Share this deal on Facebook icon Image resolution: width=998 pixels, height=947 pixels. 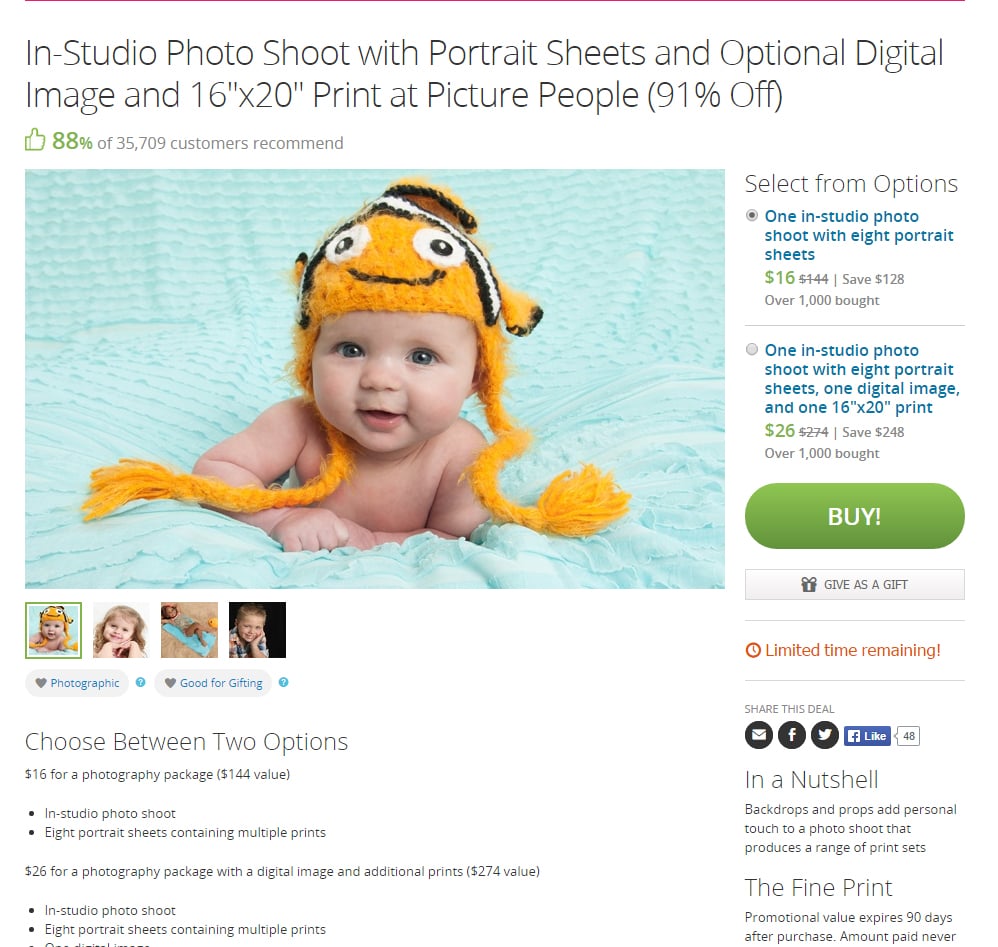(x=792, y=735)
